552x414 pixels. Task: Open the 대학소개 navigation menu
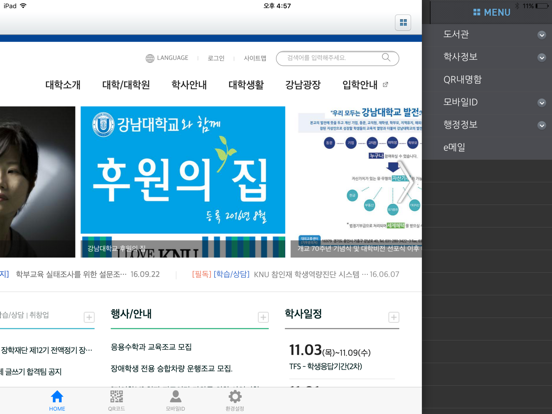(63, 85)
